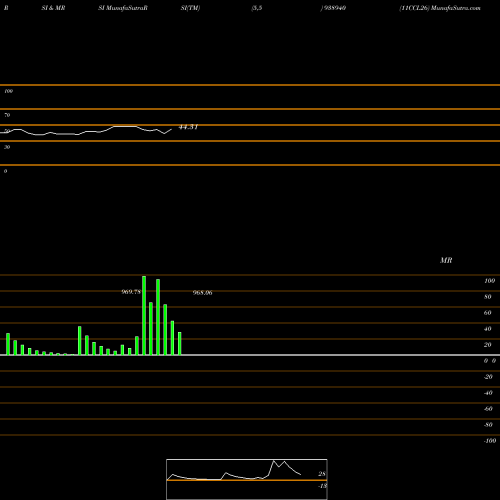Click the (11CCL26) MunafaSutra.com header text
The image size is (500, 500).
440,8
